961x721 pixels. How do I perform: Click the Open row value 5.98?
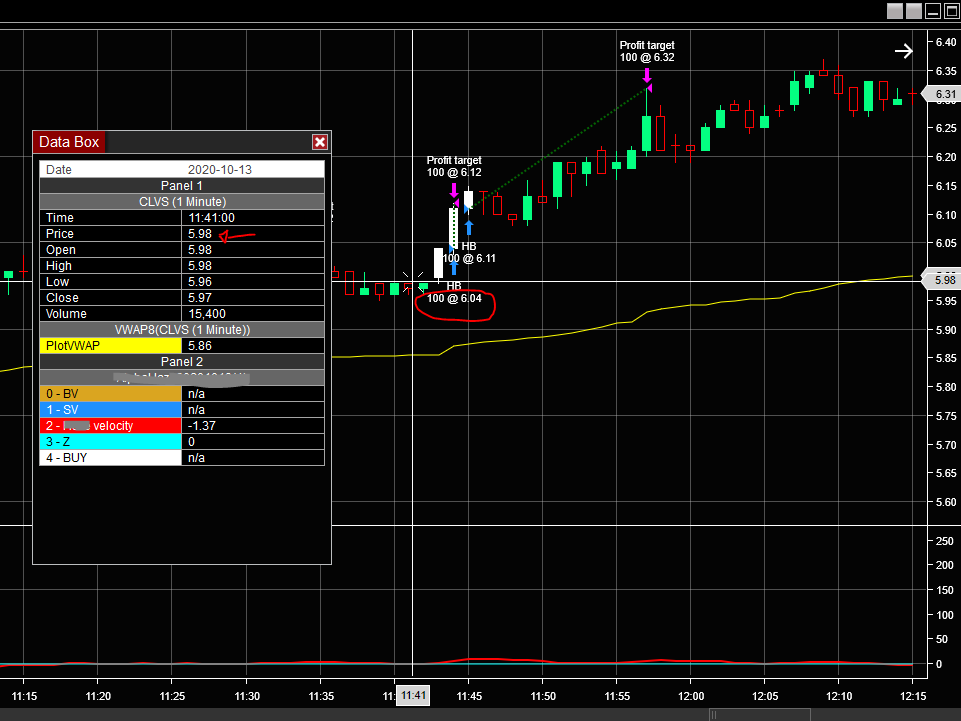coord(200,250)
